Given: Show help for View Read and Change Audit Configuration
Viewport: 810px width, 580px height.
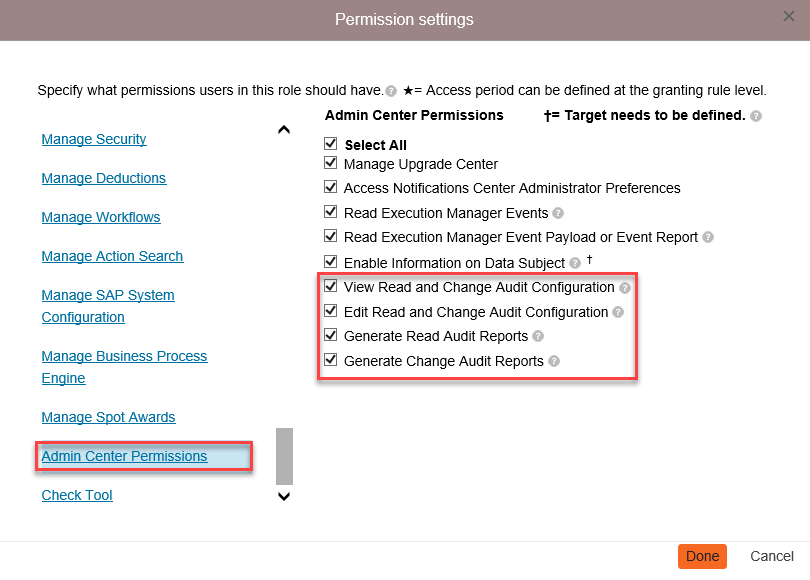Looking at the screenshot, I should pyautogui.click(x=625, y=288).
